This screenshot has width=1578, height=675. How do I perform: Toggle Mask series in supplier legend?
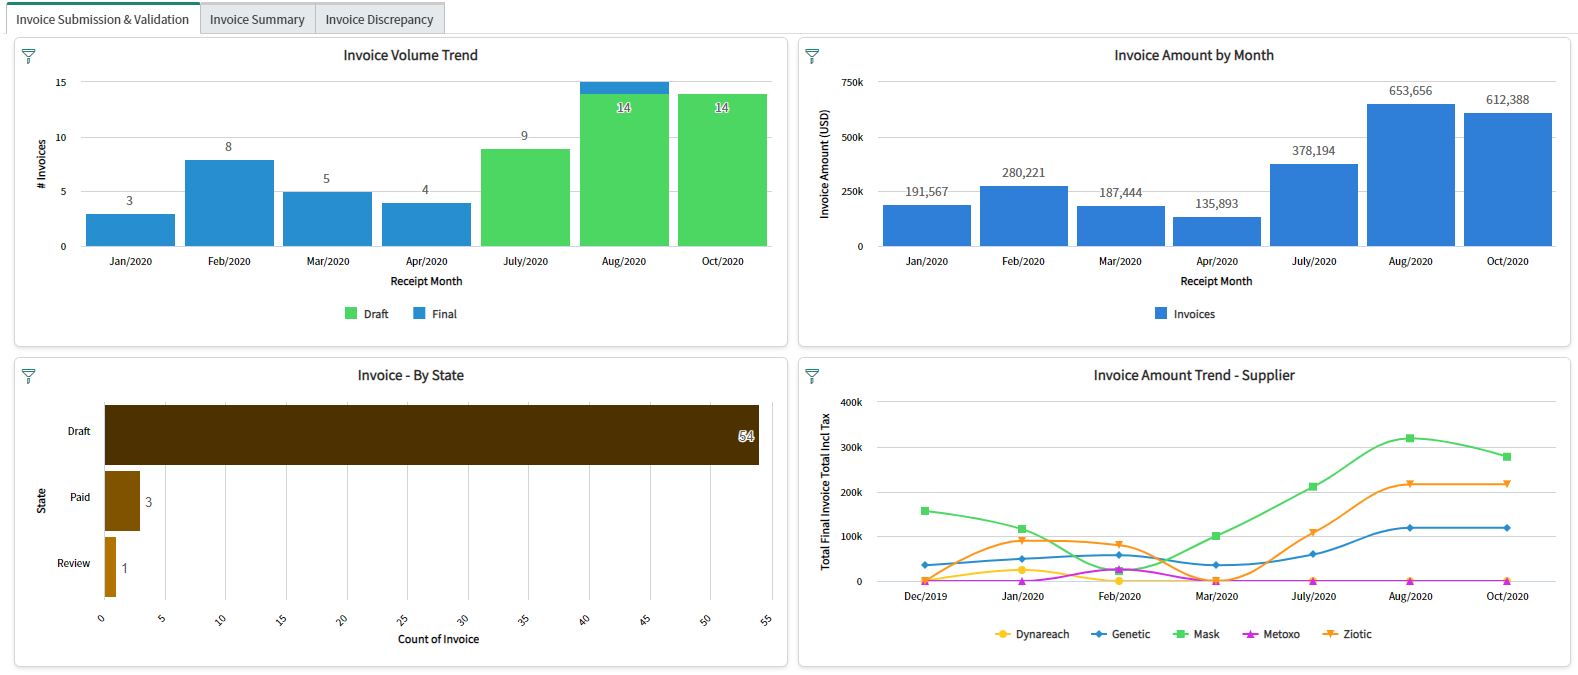click(x=1197, y=635)
